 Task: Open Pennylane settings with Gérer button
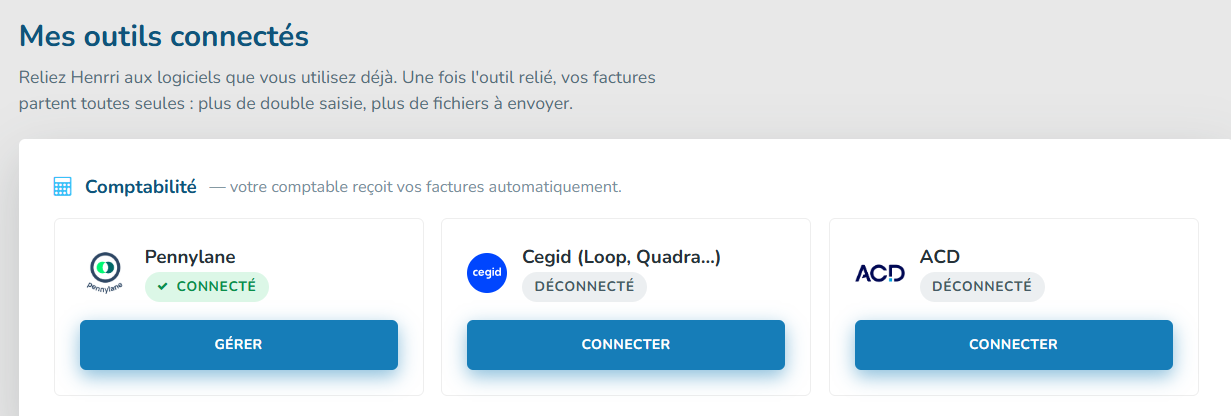[239, 345]
